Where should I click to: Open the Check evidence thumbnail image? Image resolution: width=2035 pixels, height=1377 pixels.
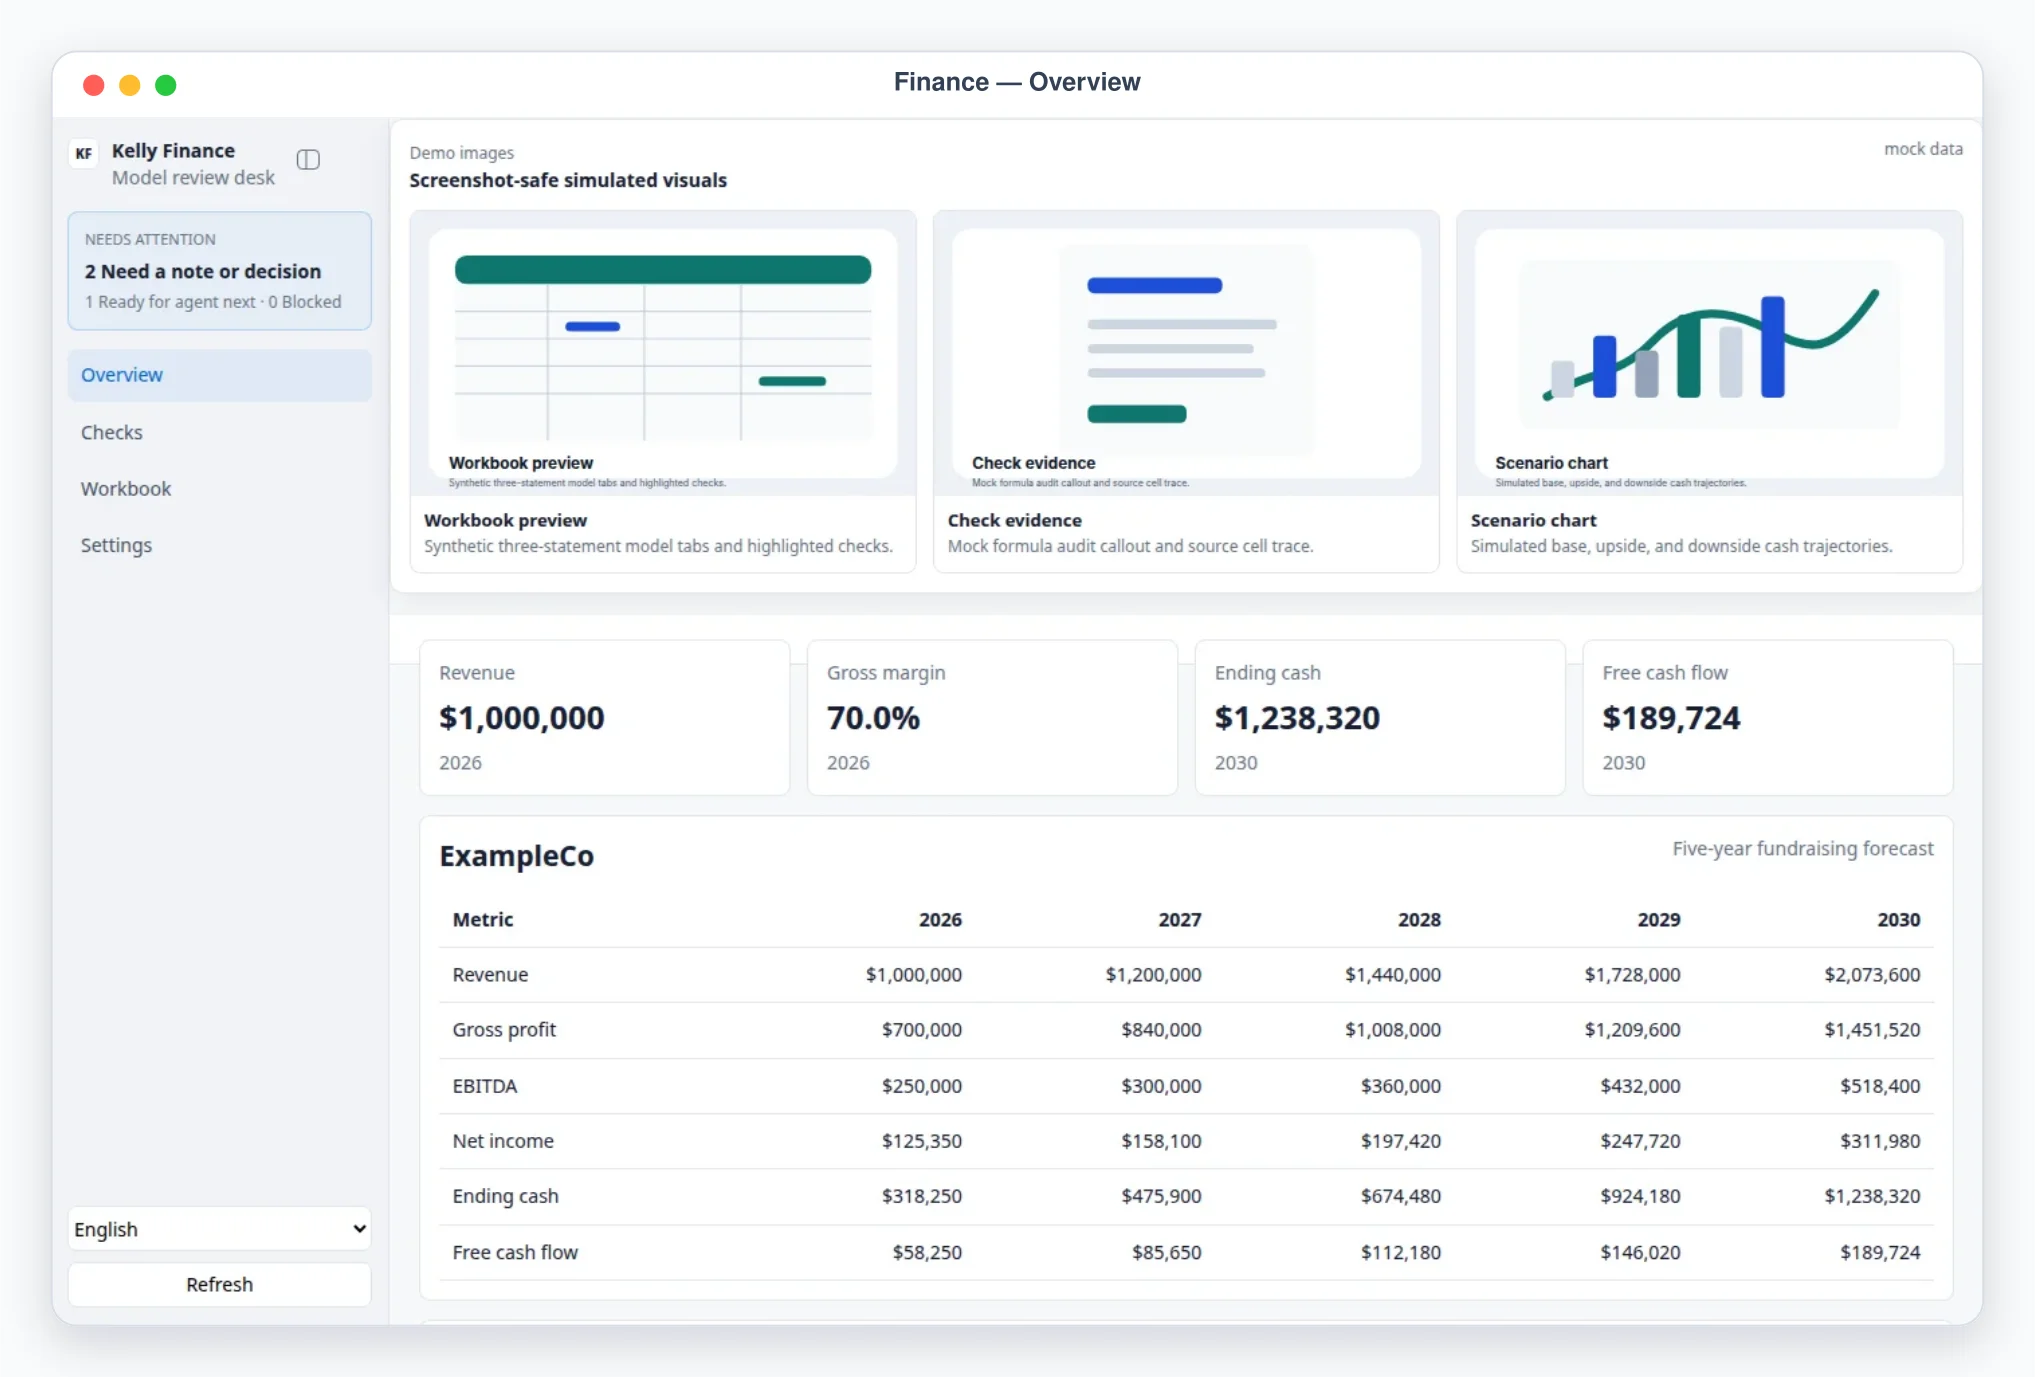tap(1186, 353)
